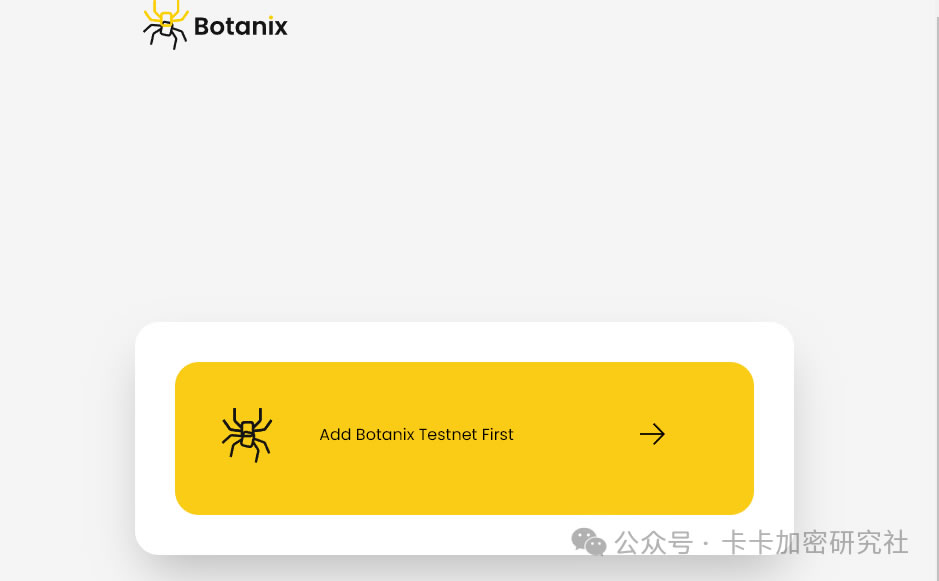Click the letter B in Botanix header
Screen dimensions: 939x581
tap(202, 26)
